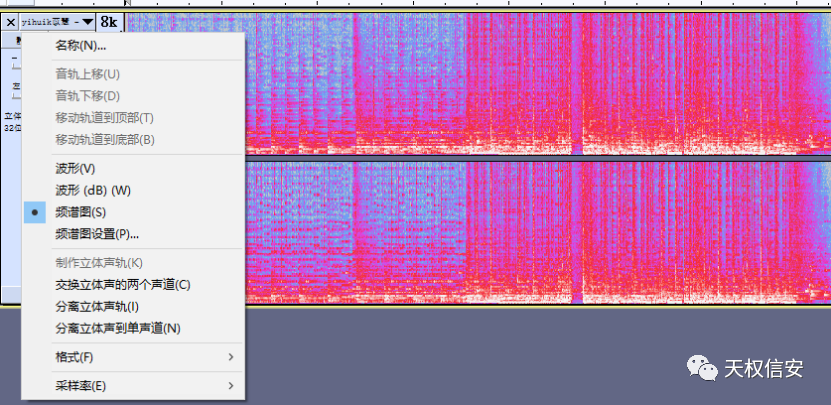Viewport: 831px width, 405px height.
Task: Select the checked 频谱图(S) view option
Action: click(80, 212)
